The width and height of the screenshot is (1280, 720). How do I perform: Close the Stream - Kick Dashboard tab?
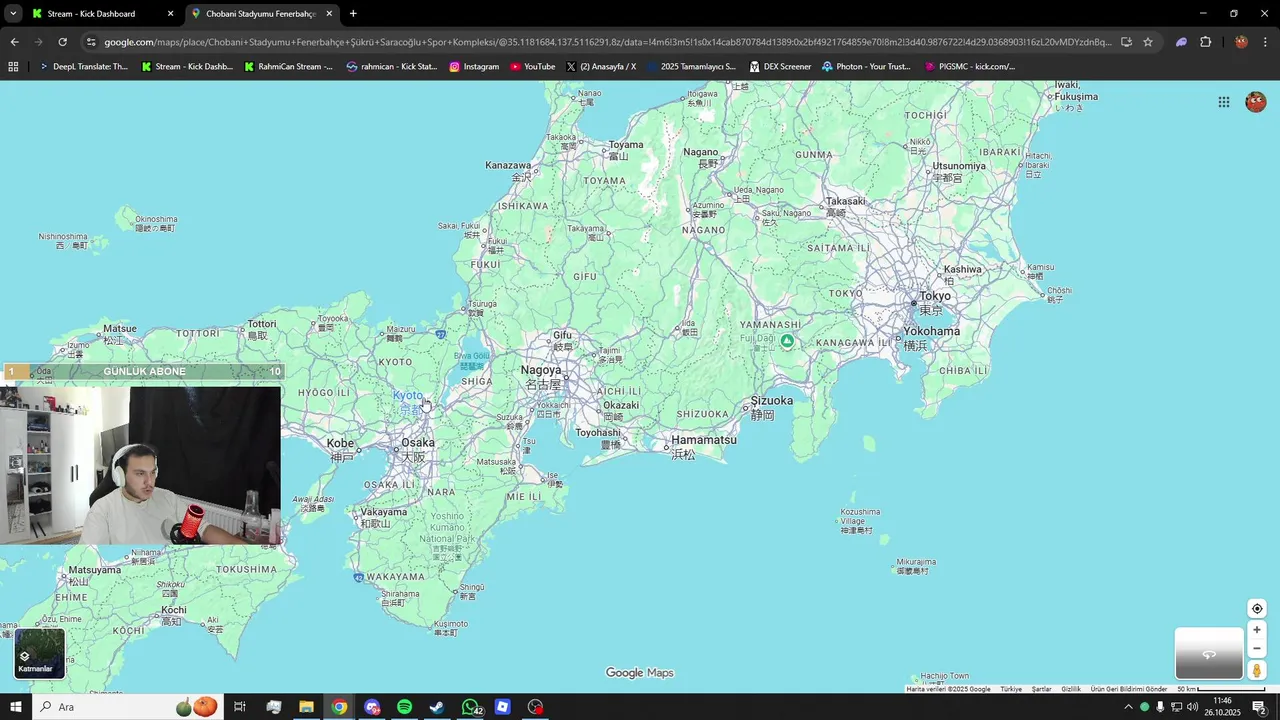(x=170, y=14)
